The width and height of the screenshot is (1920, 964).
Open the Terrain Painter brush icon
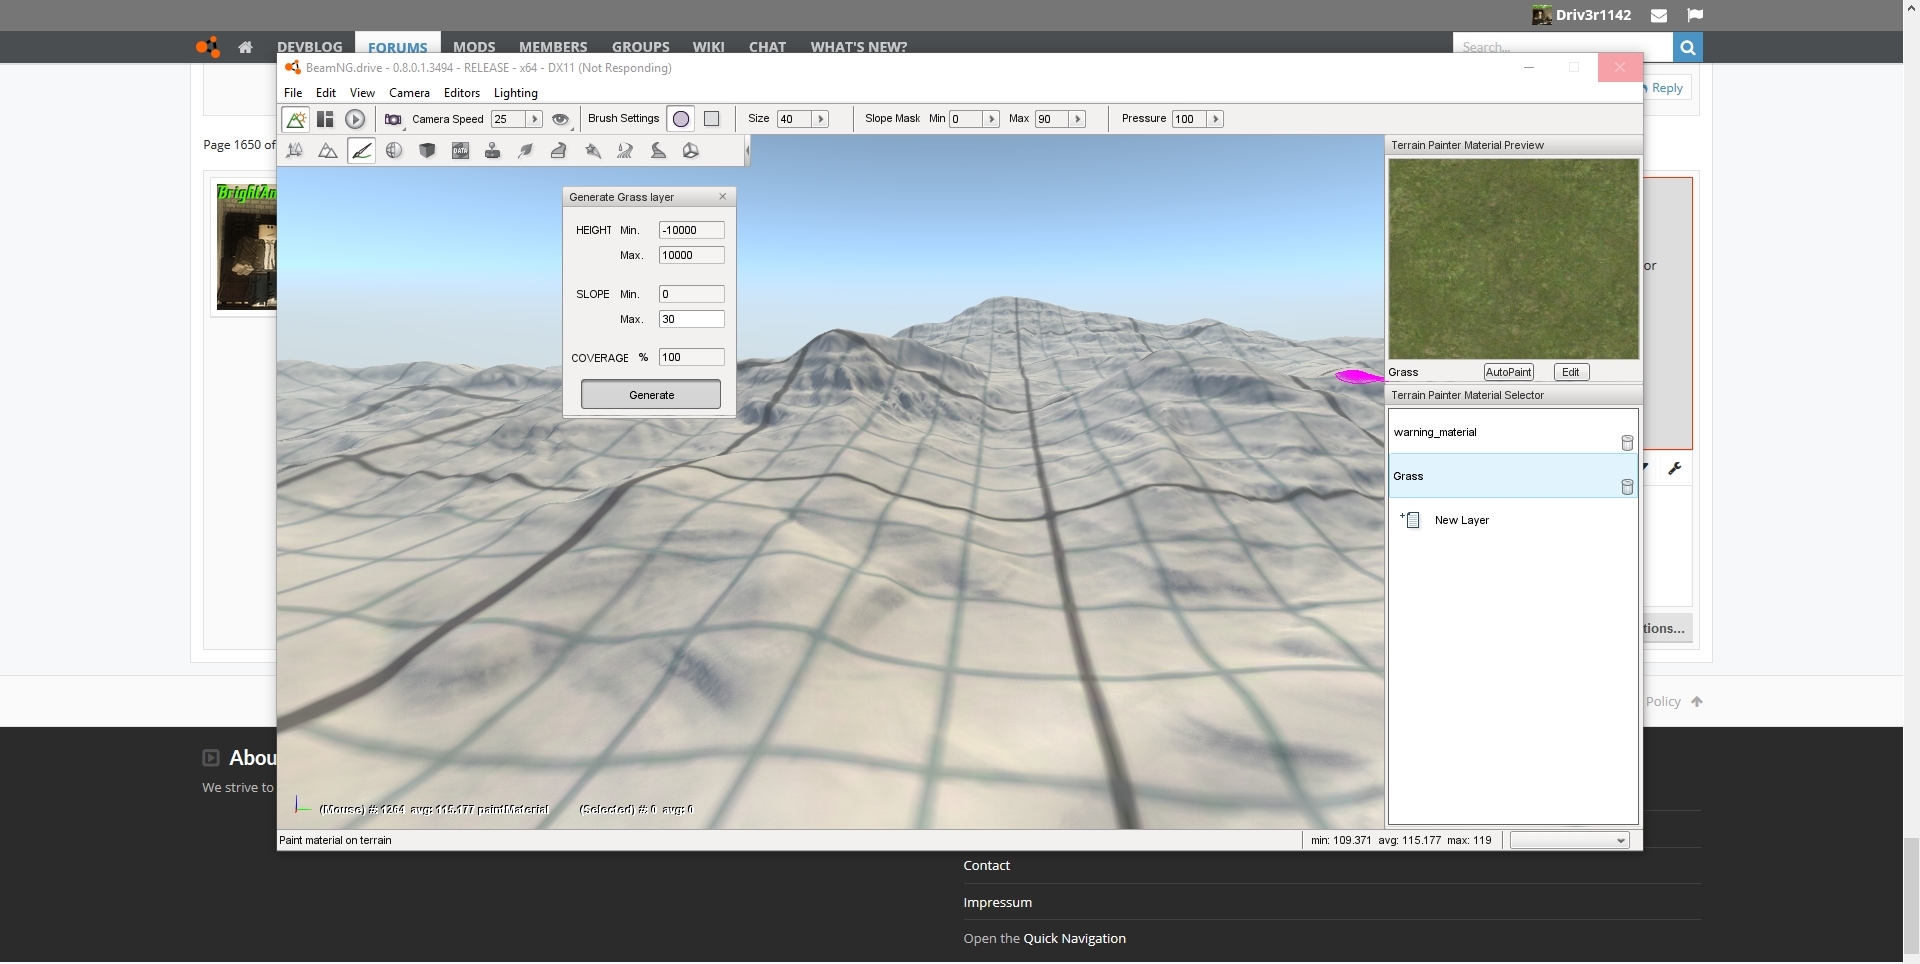click(x=361, y=151)
